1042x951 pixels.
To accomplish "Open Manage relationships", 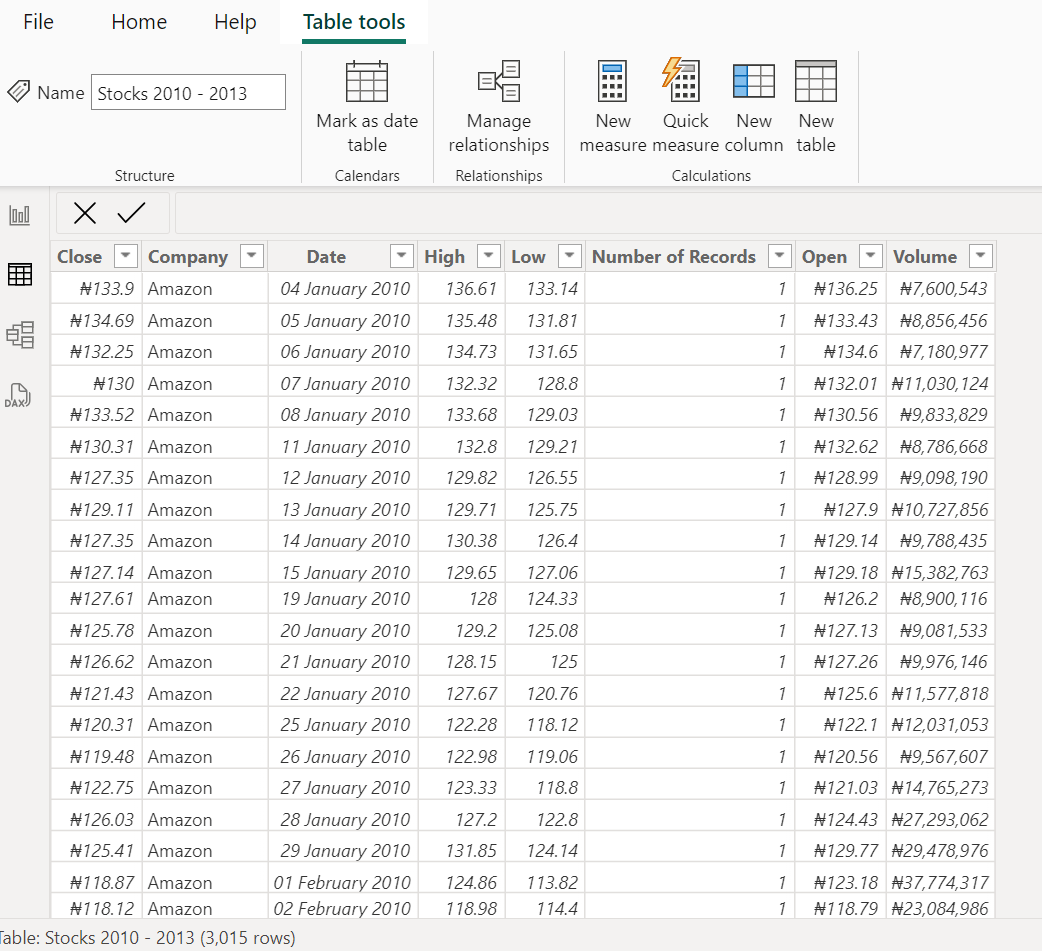I will [498, 108].
